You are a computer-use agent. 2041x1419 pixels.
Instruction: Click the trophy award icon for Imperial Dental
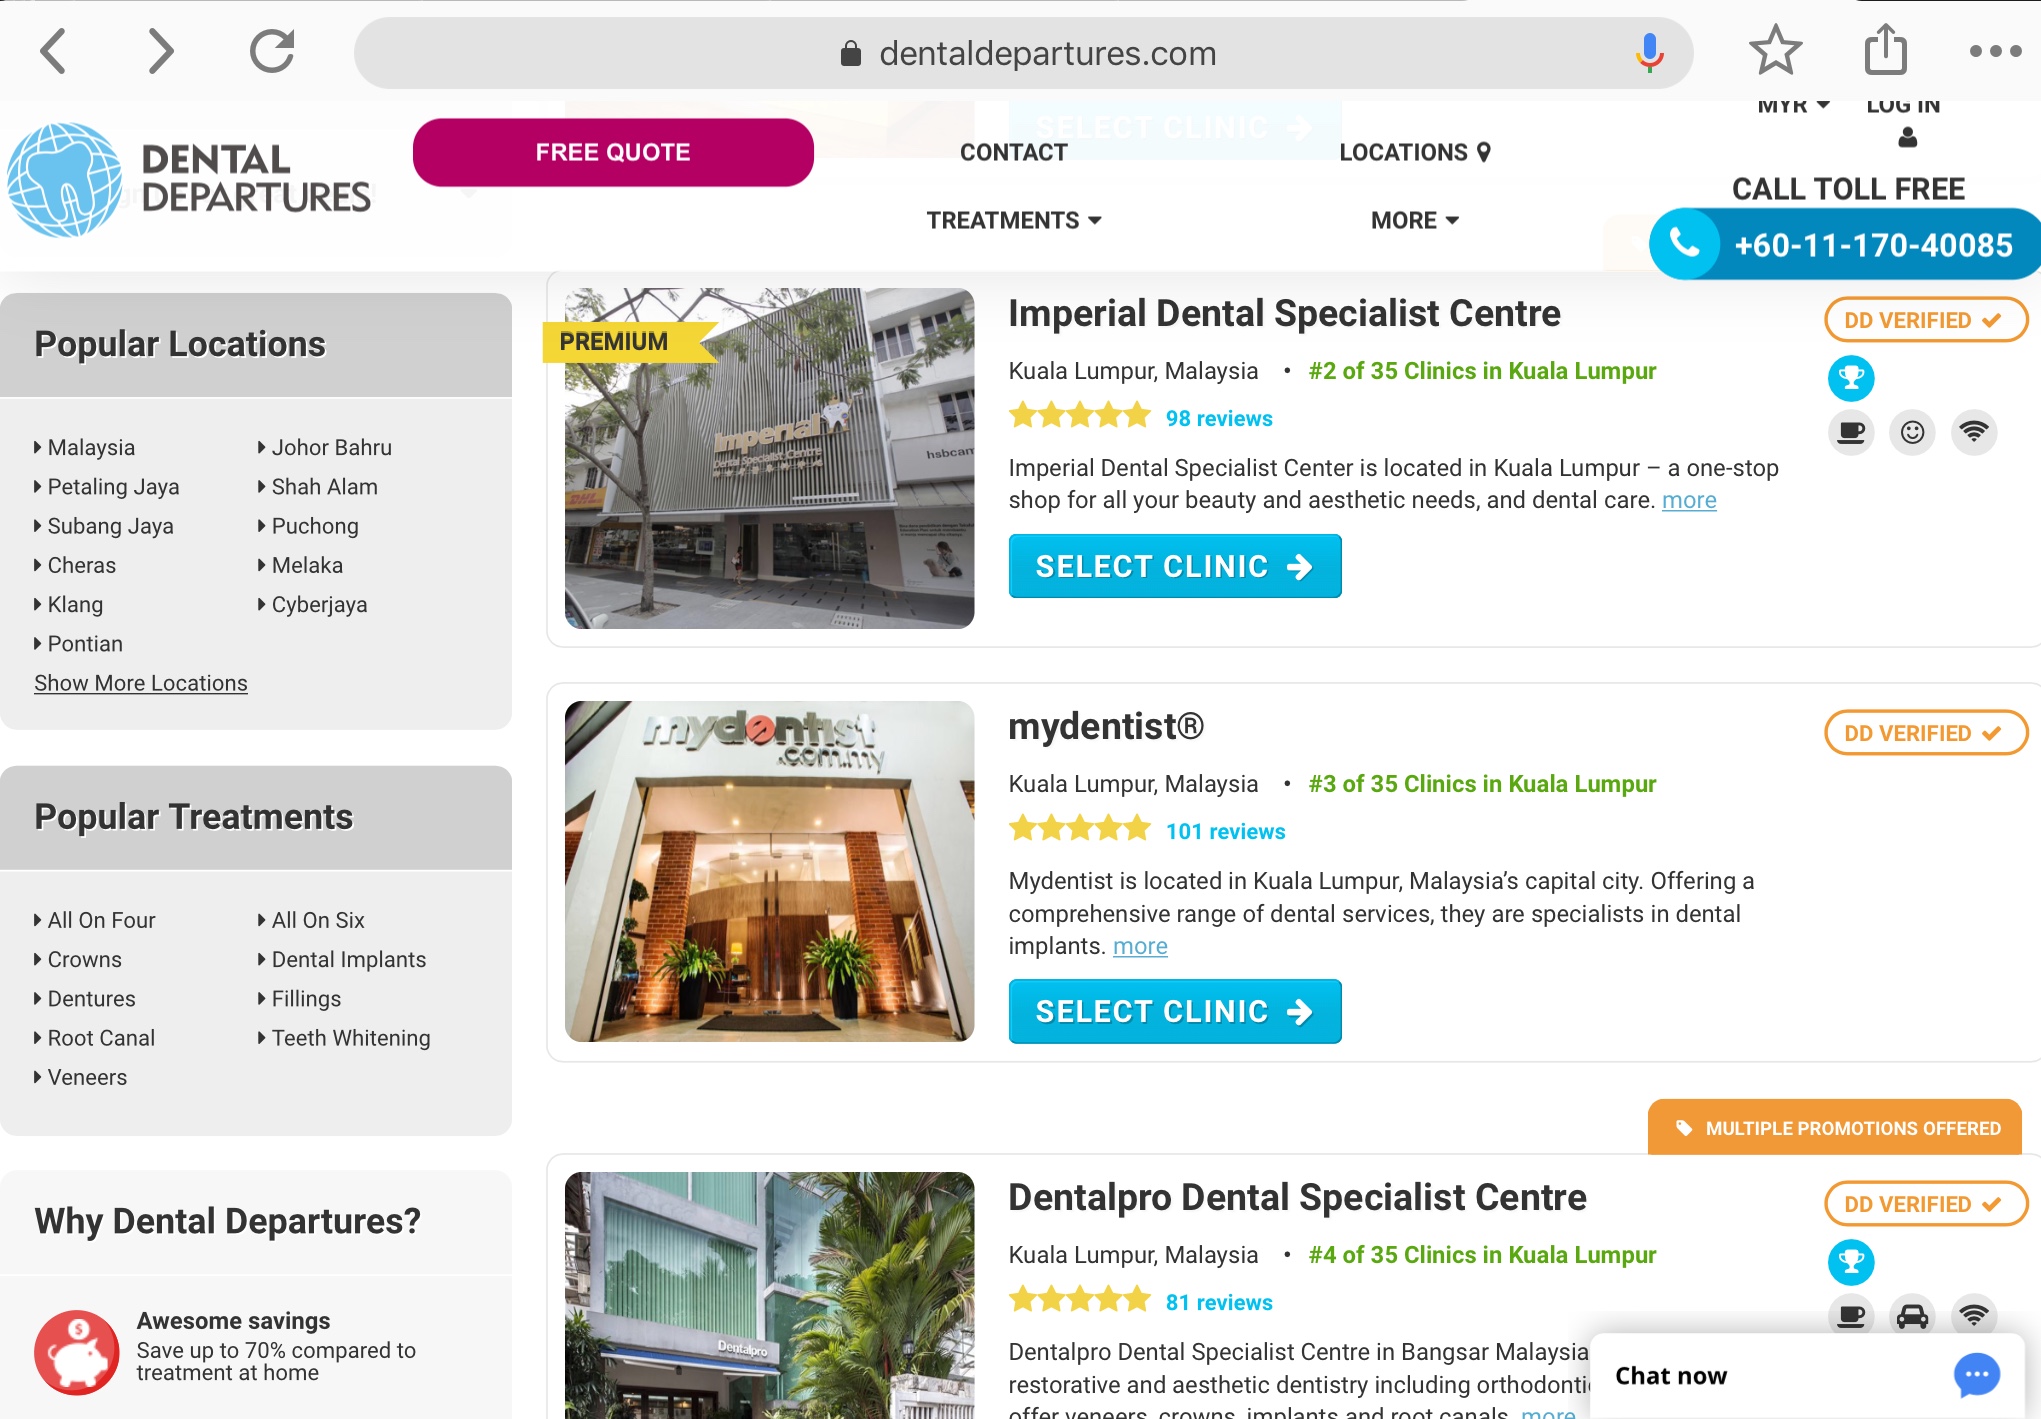point(1851,378)
